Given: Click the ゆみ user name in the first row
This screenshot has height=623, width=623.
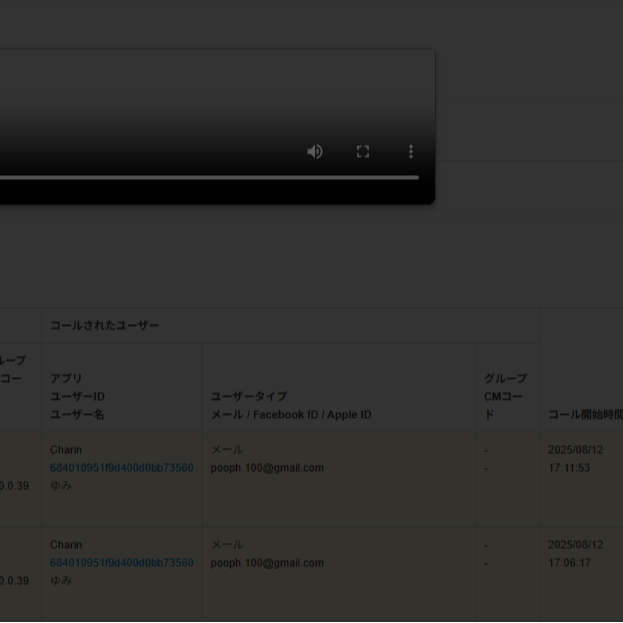Looking at the screenshot, I should [61, 486].
